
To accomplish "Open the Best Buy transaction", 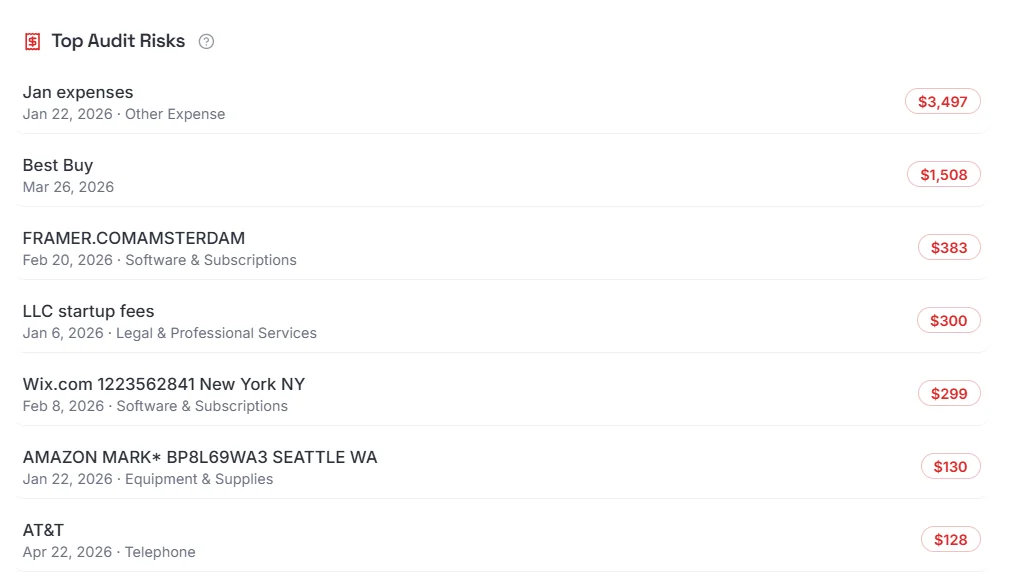I will click(x=502, y=175).
